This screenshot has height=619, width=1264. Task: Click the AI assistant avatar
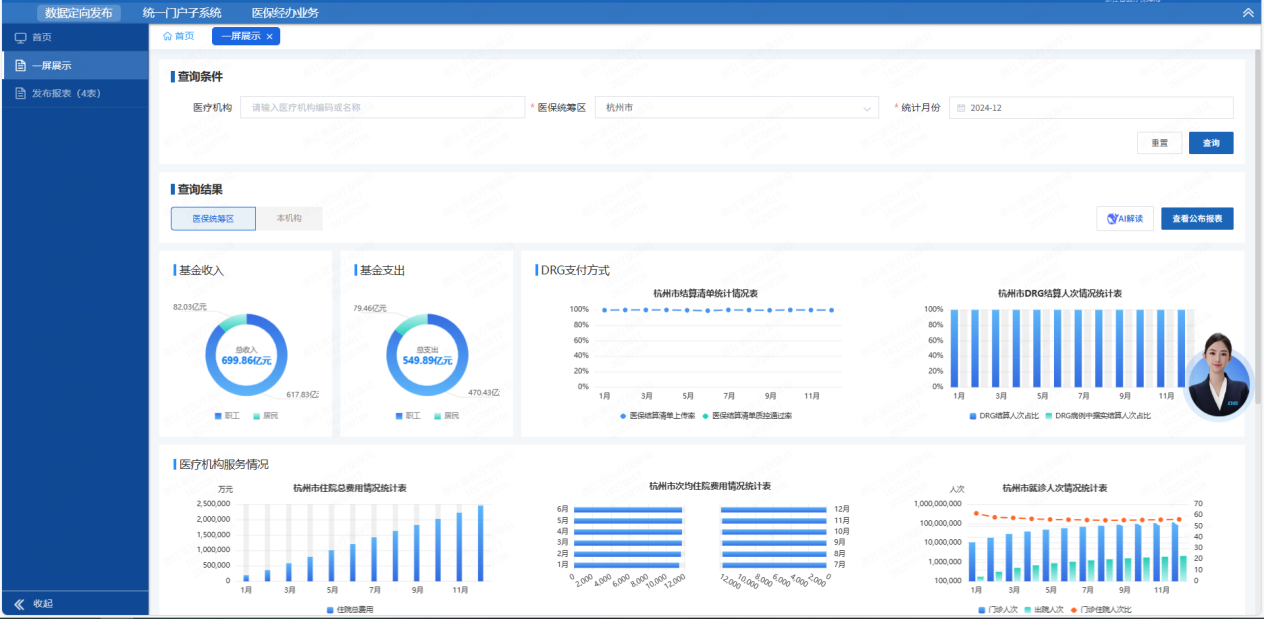click(1218, 376)
